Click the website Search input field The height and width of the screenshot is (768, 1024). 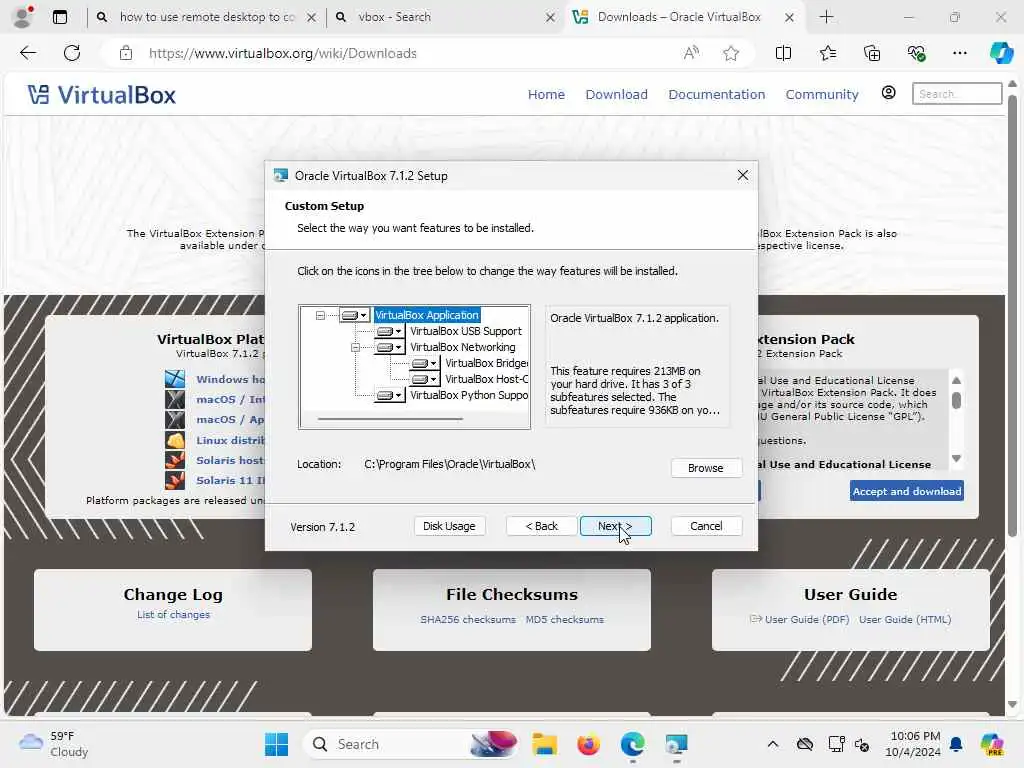click(957, 94)
